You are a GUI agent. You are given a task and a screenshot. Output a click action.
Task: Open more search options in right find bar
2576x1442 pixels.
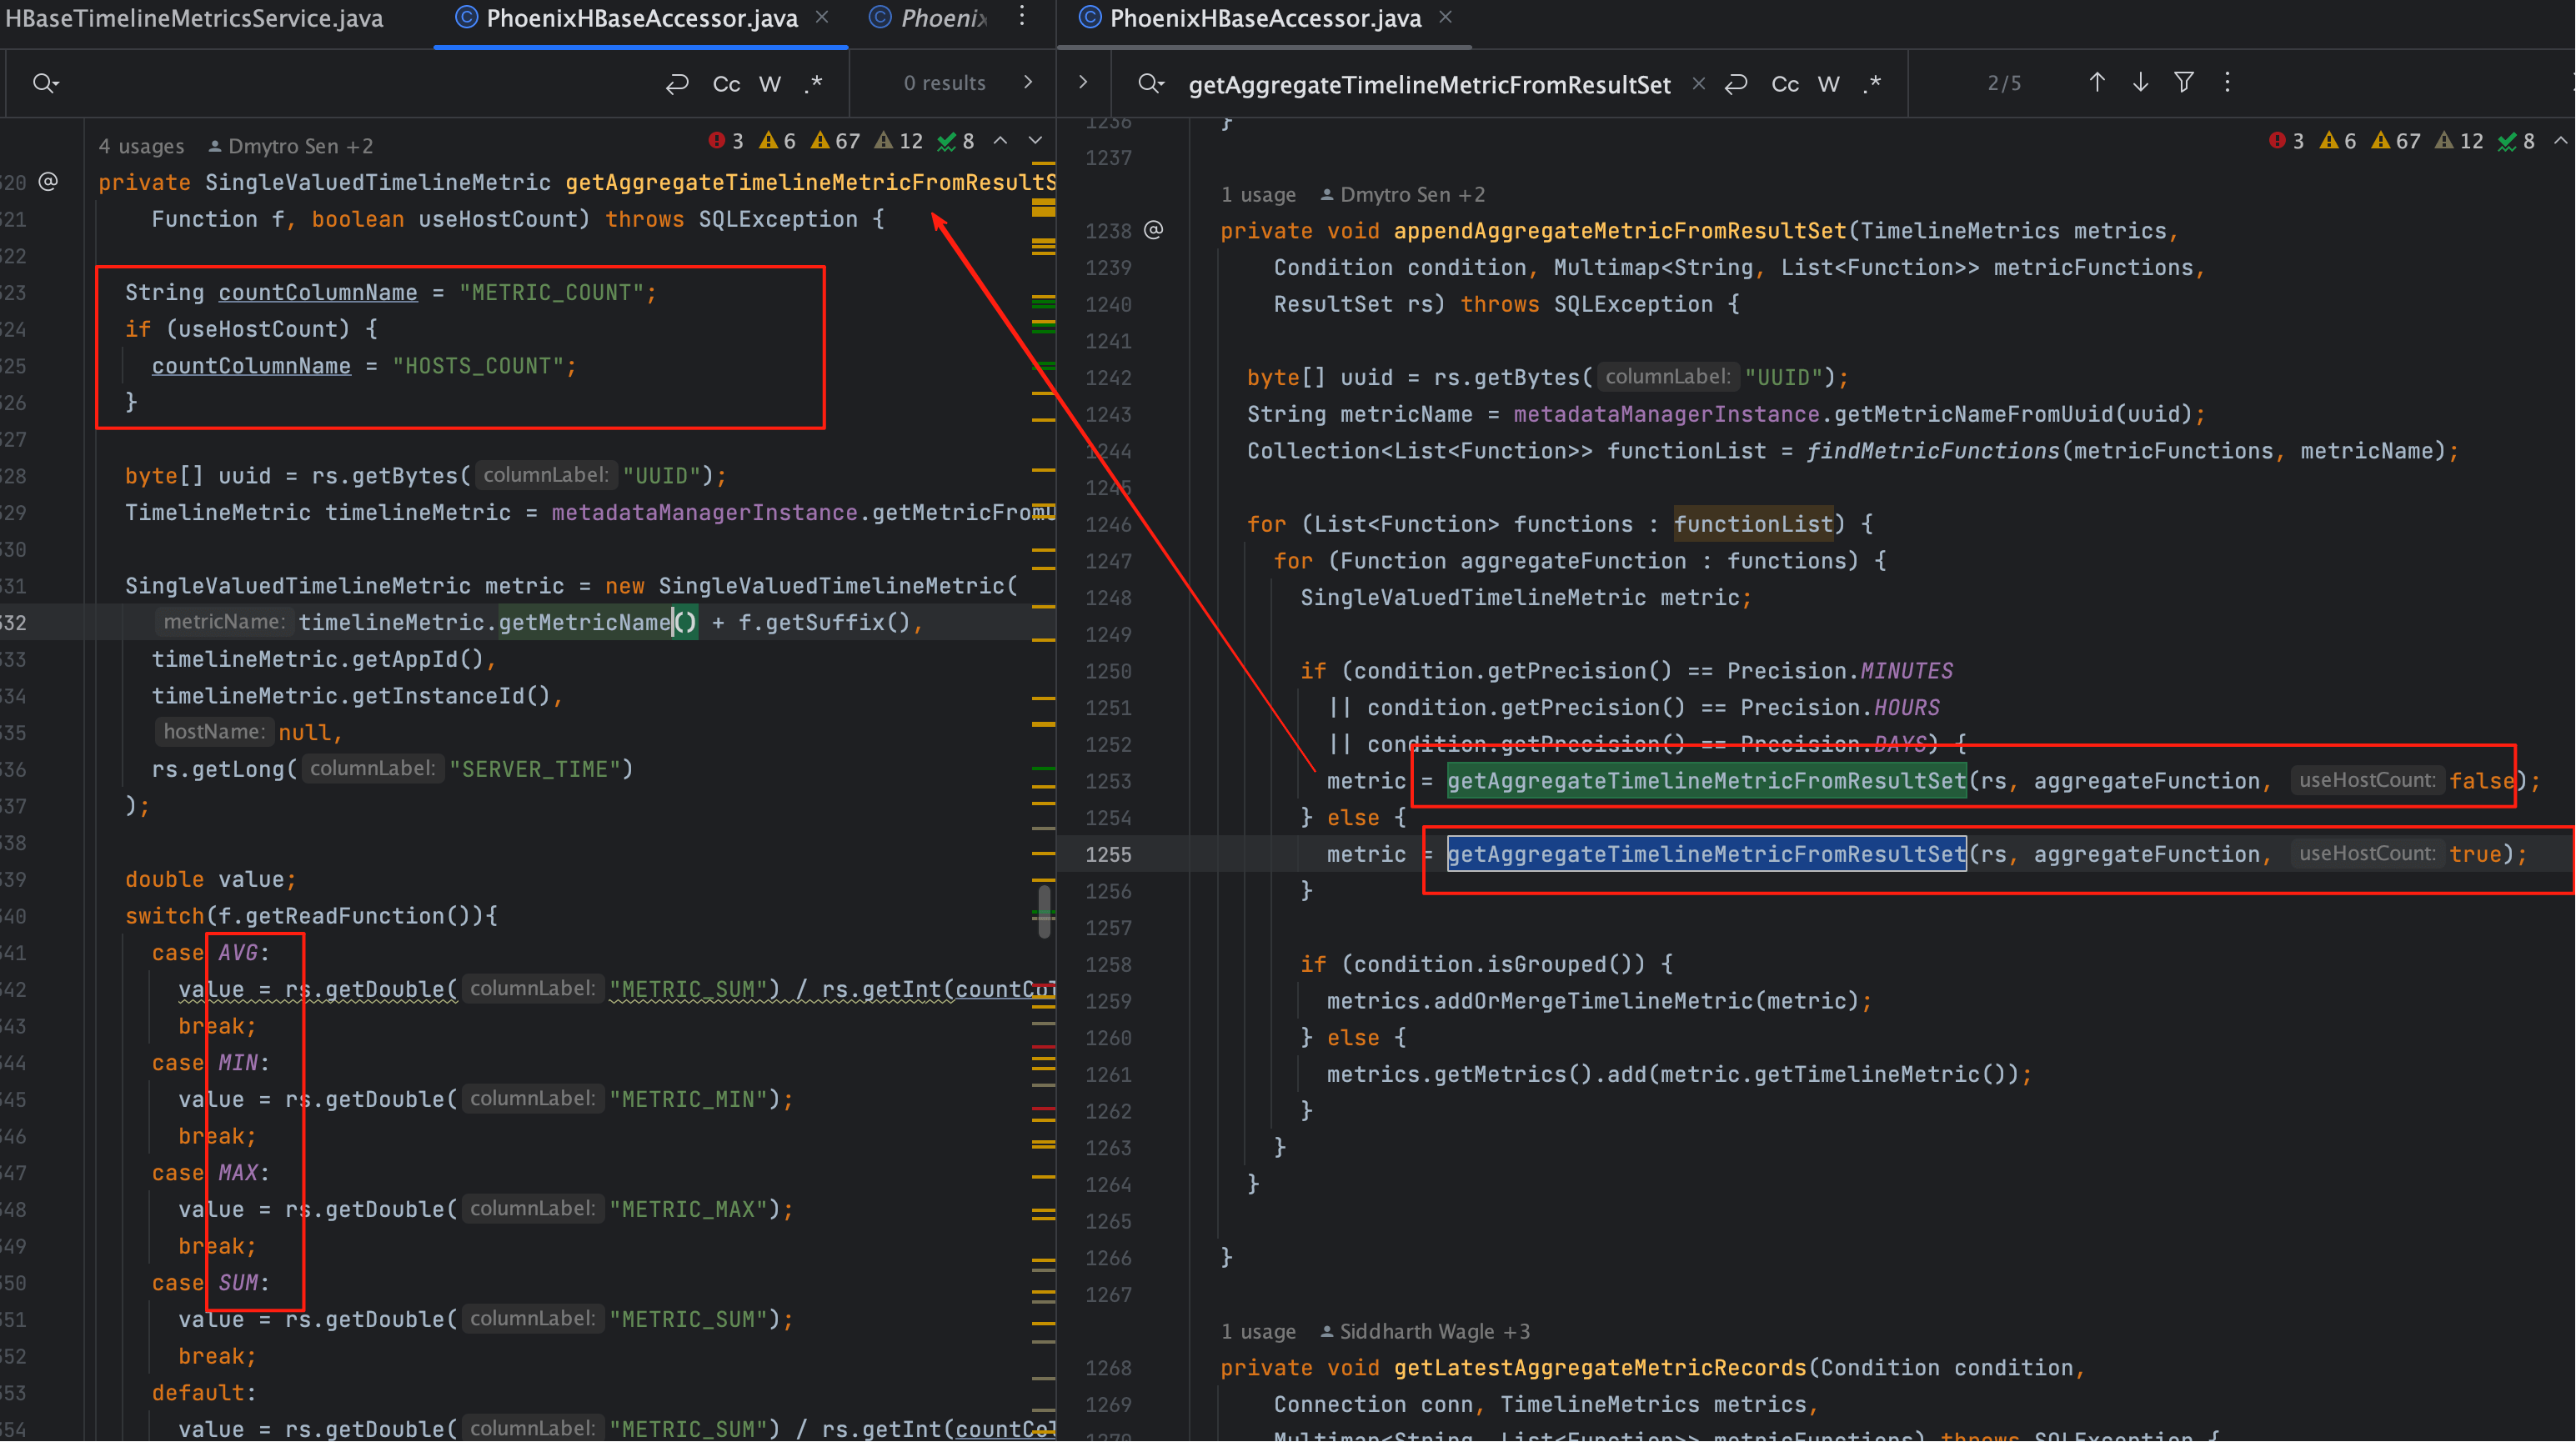click(x=2227, y=82)
